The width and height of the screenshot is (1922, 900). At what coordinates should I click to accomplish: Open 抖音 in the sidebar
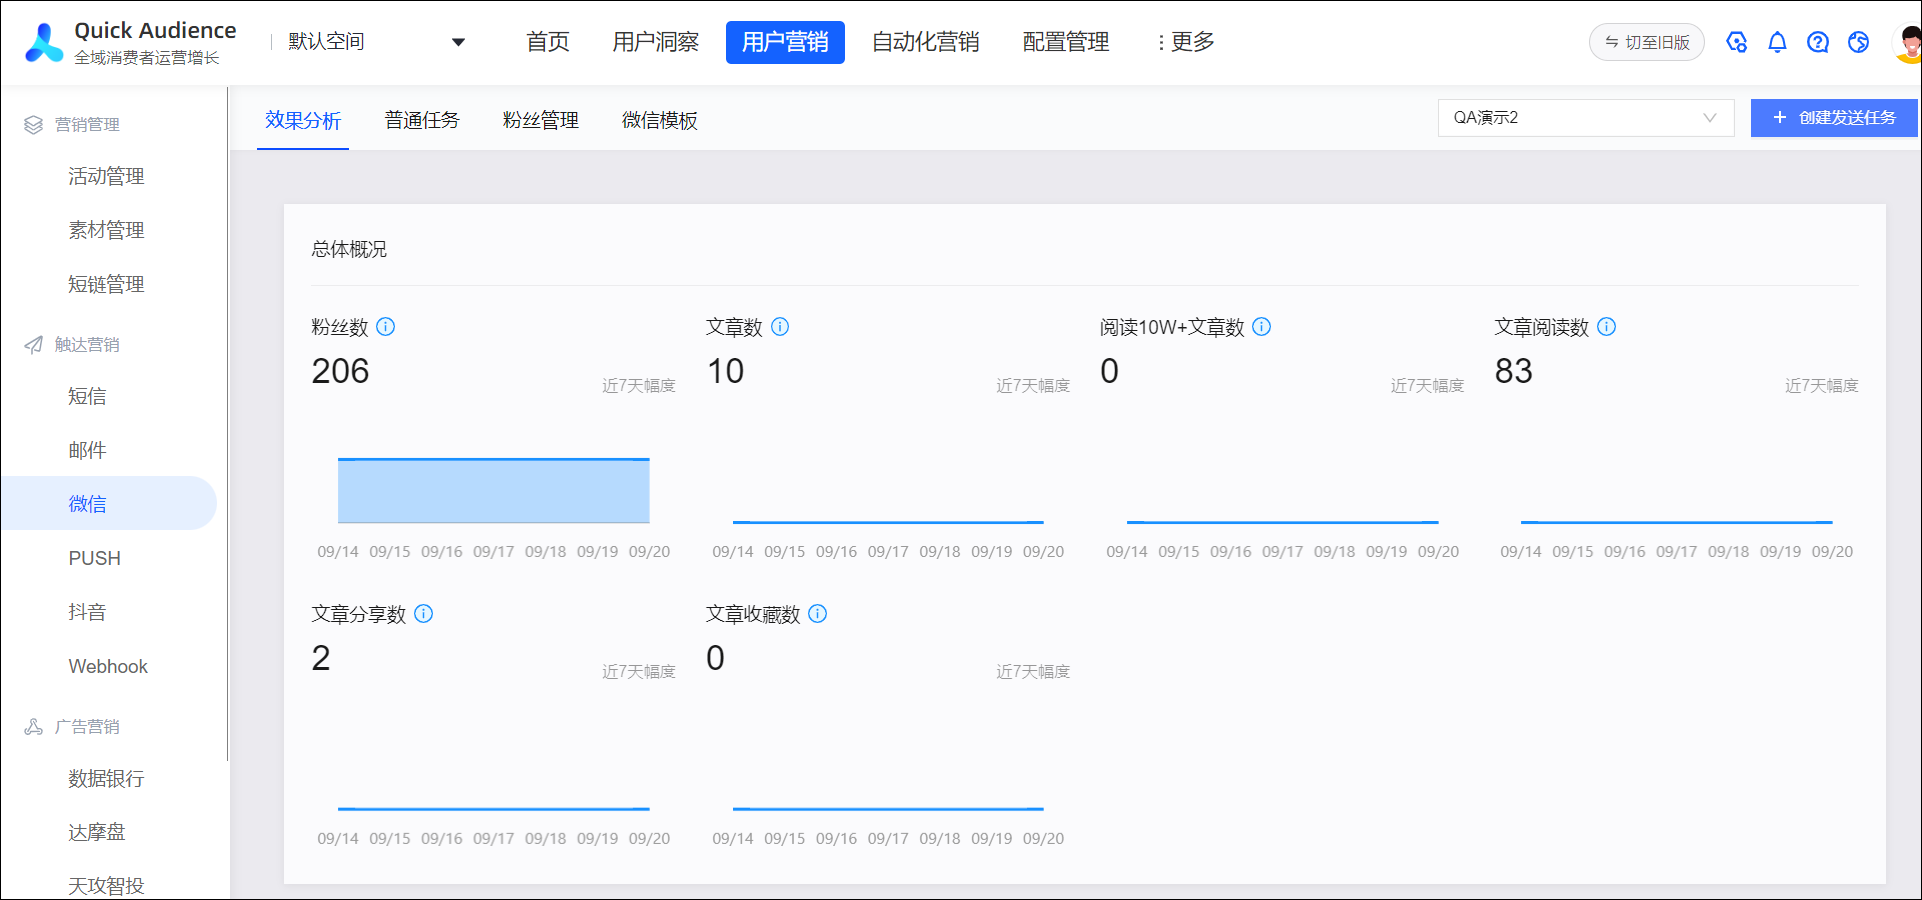pyautogui.click(x=87, y=613)
